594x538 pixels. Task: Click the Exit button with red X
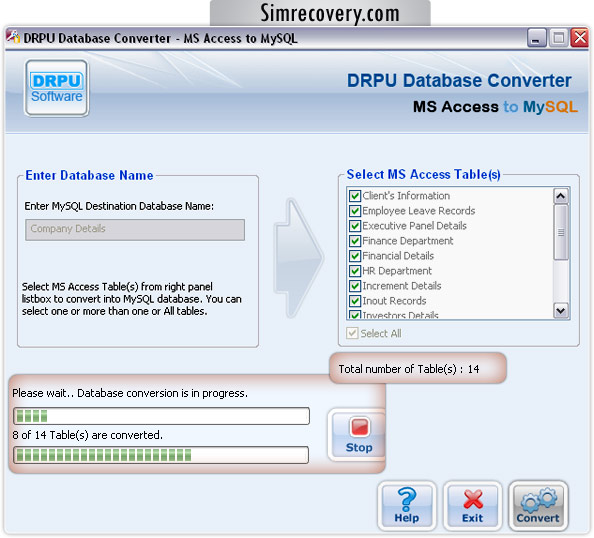point(472,506)
